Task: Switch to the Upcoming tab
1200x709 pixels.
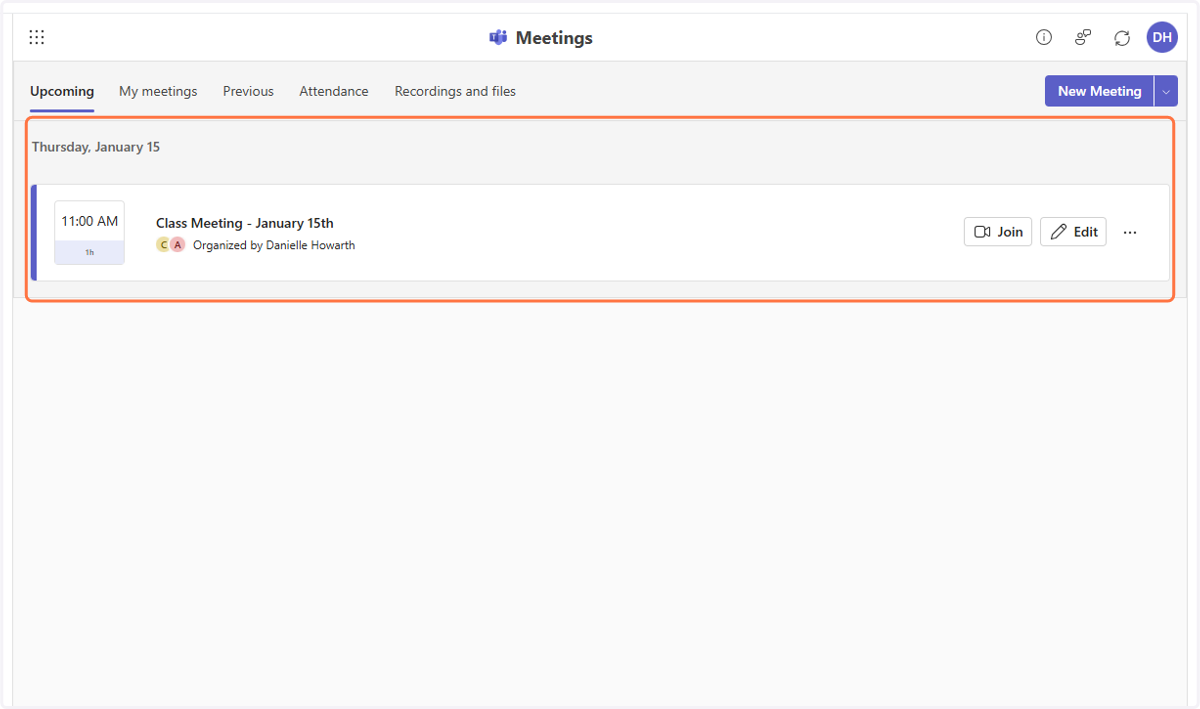Action: [62, 91]
